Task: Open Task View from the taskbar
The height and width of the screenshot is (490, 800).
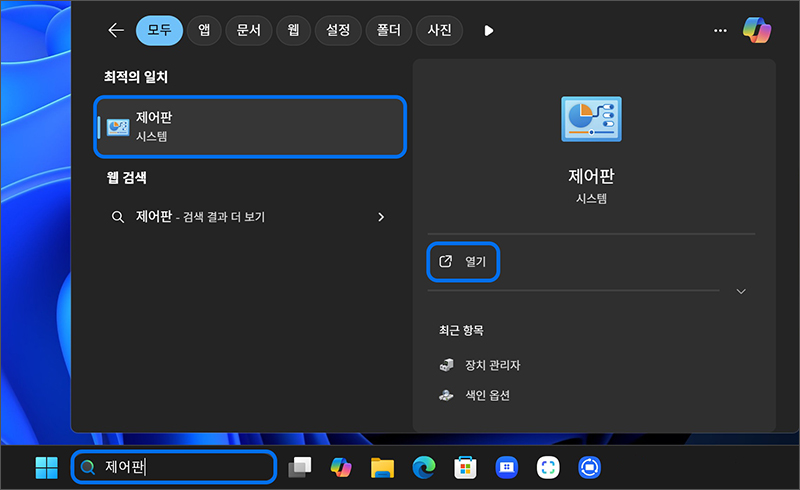Action: (x=299, y=467)
